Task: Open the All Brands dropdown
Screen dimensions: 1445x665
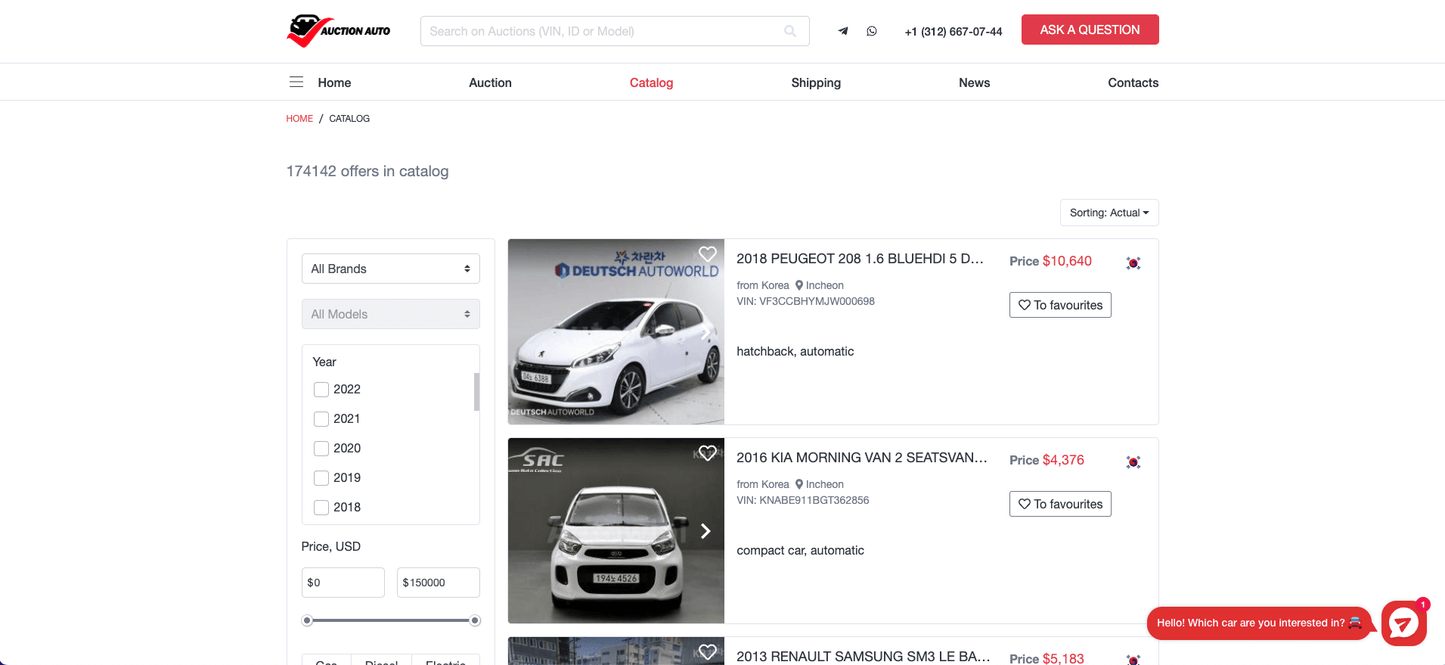Action: point(390,269)
